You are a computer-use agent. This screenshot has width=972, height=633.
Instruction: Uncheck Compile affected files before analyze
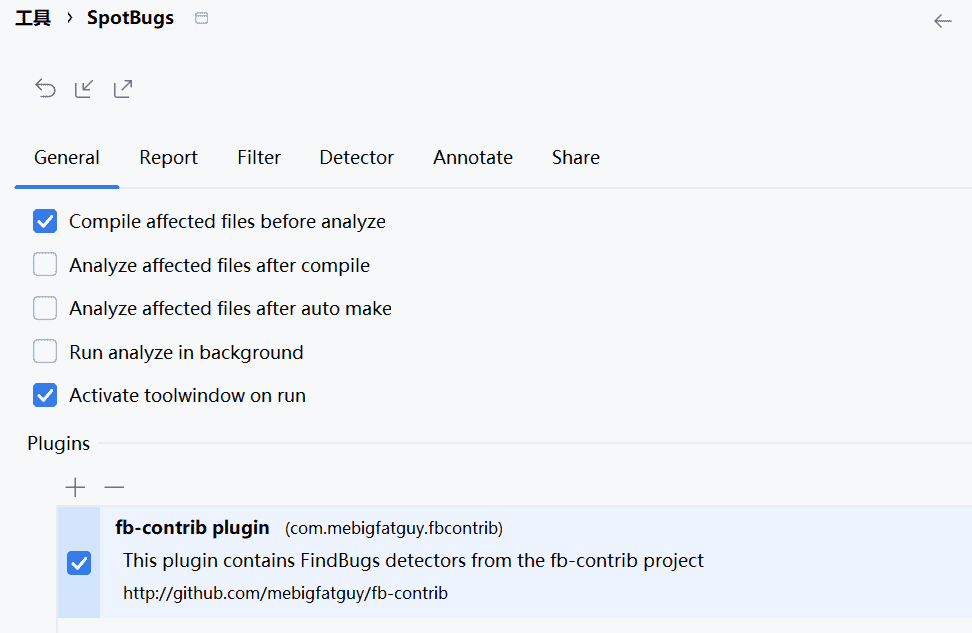point(45,221)
